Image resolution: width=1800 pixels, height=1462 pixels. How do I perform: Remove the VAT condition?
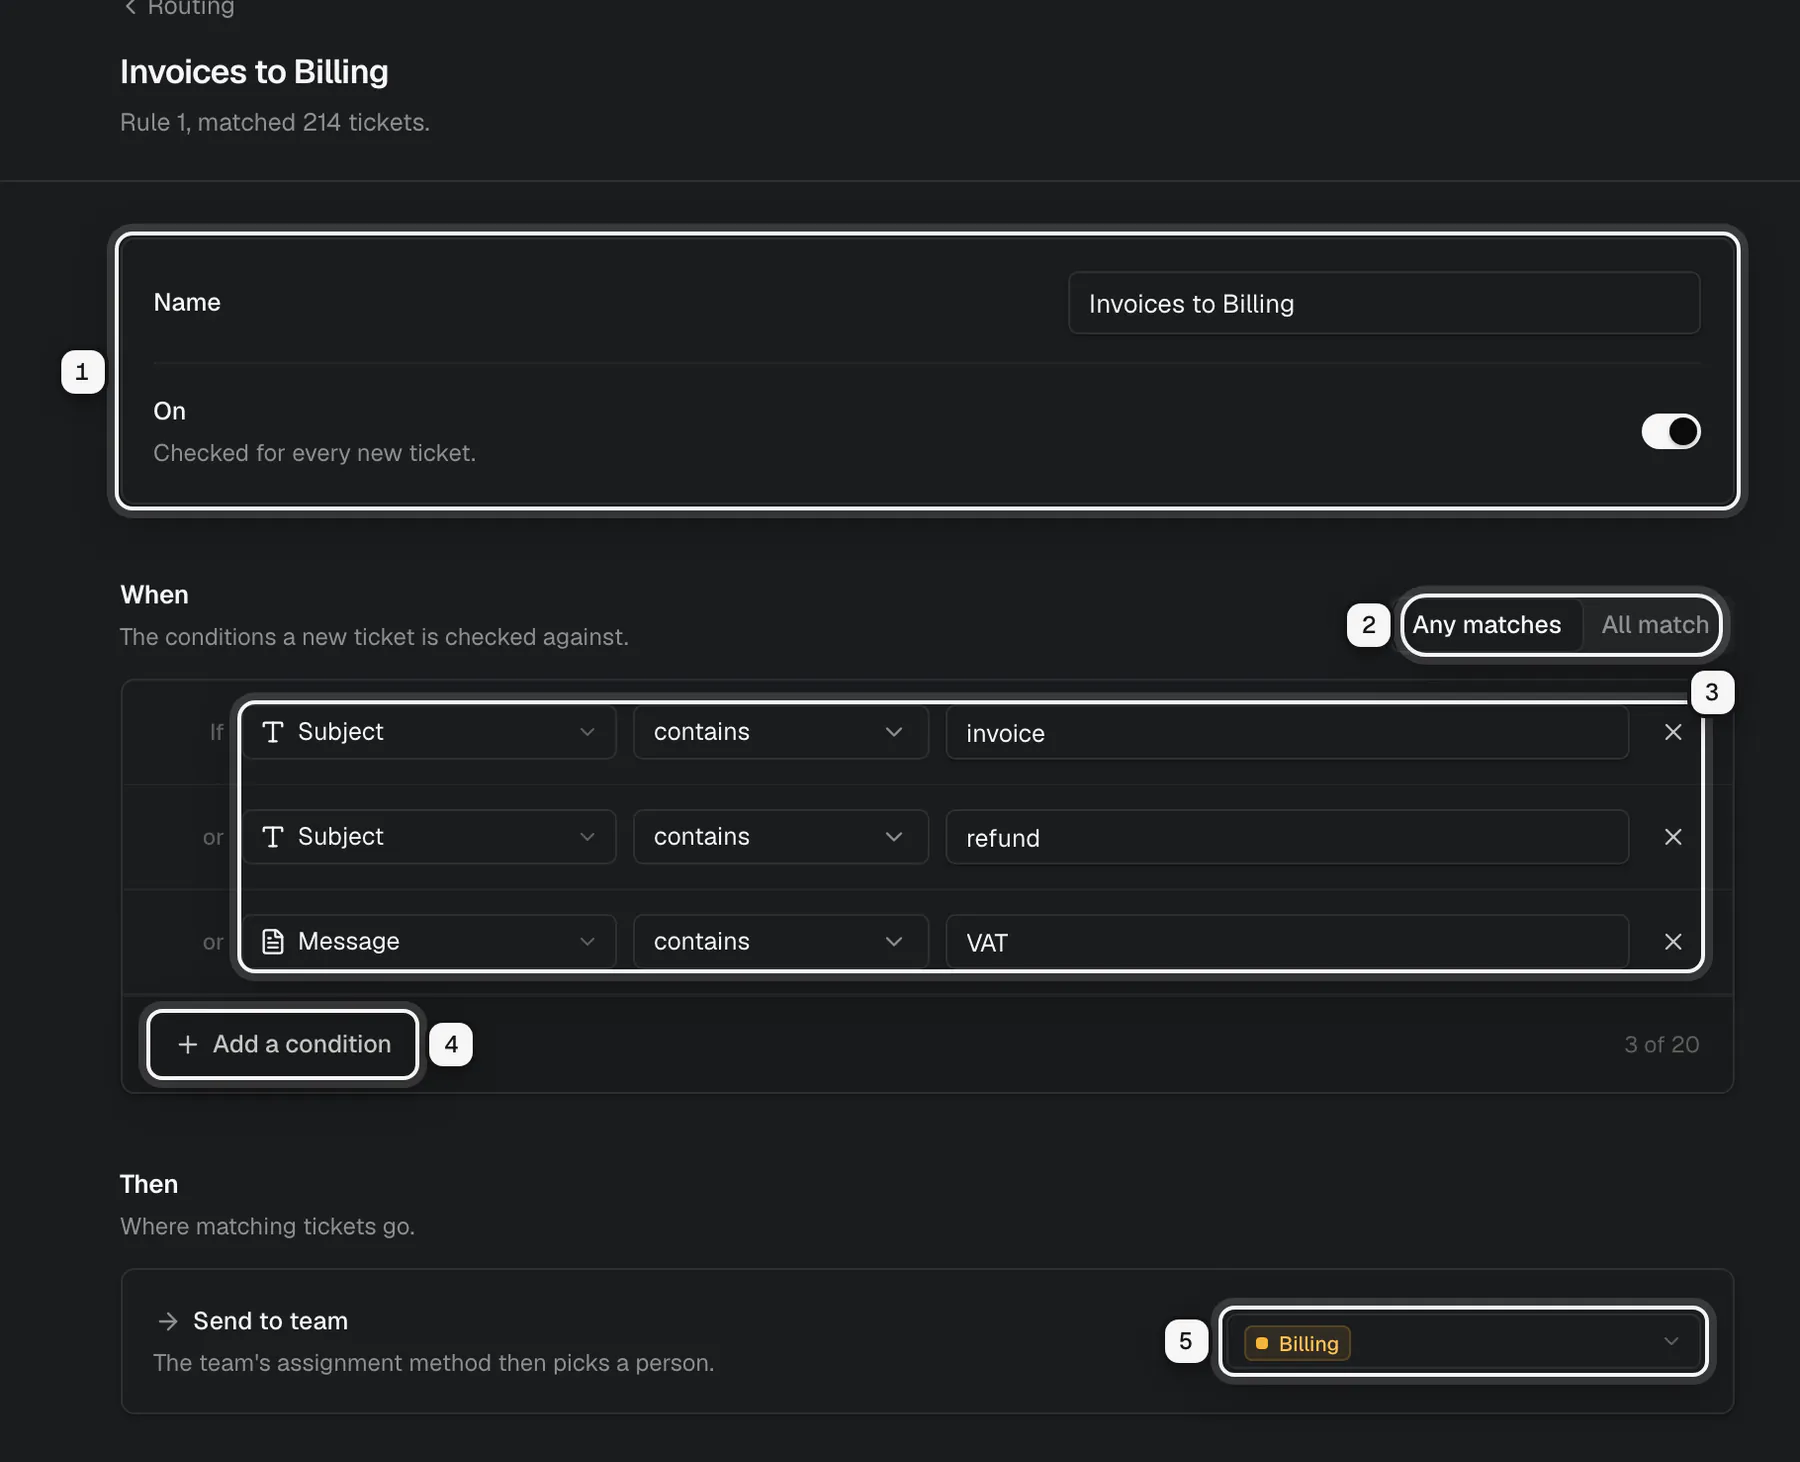point(1673,942)
